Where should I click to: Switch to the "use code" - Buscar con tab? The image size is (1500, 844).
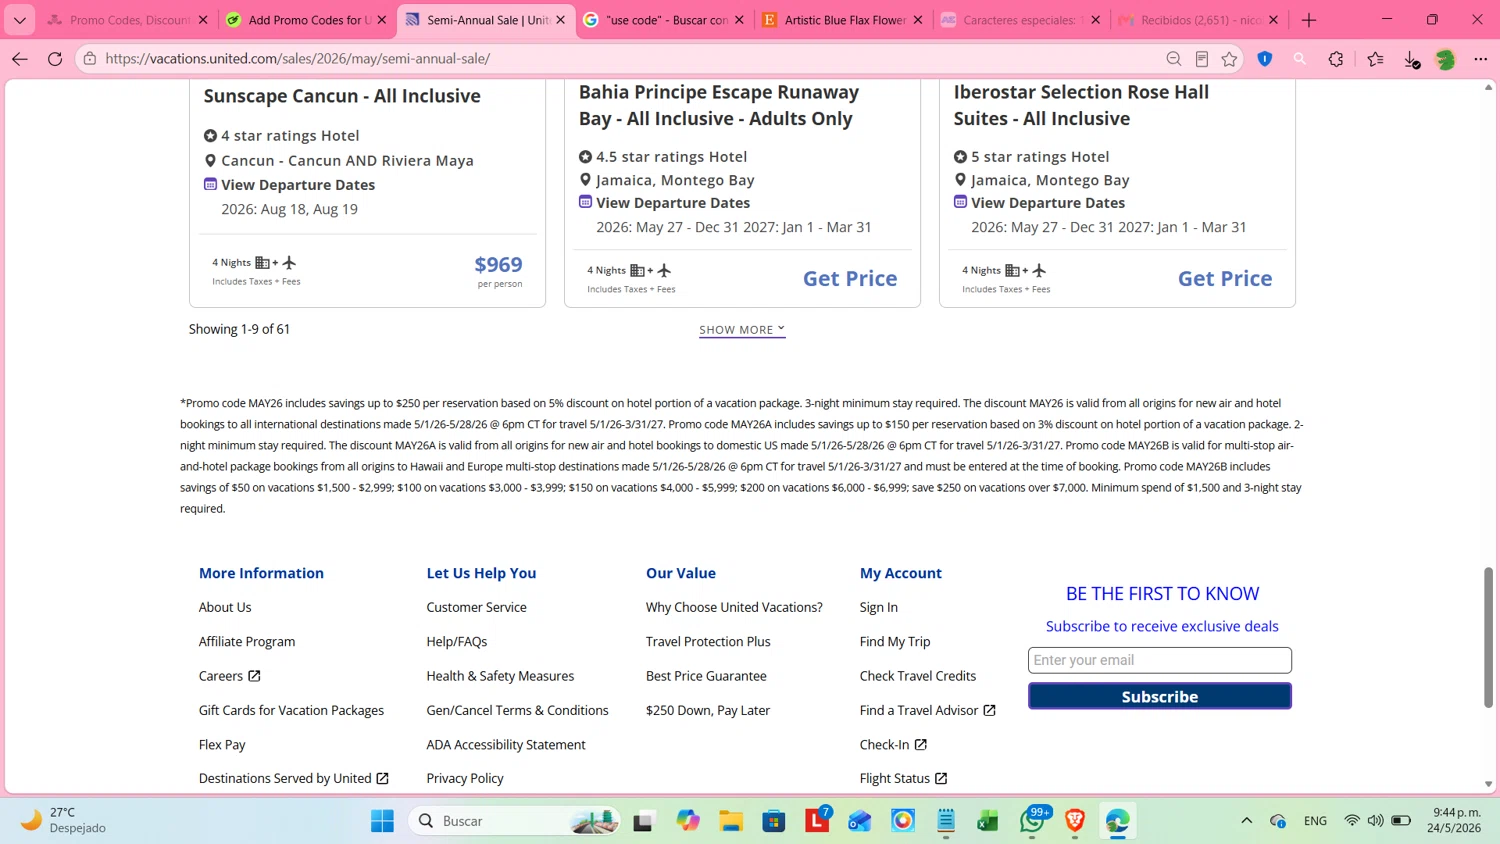tap(664, 20)
